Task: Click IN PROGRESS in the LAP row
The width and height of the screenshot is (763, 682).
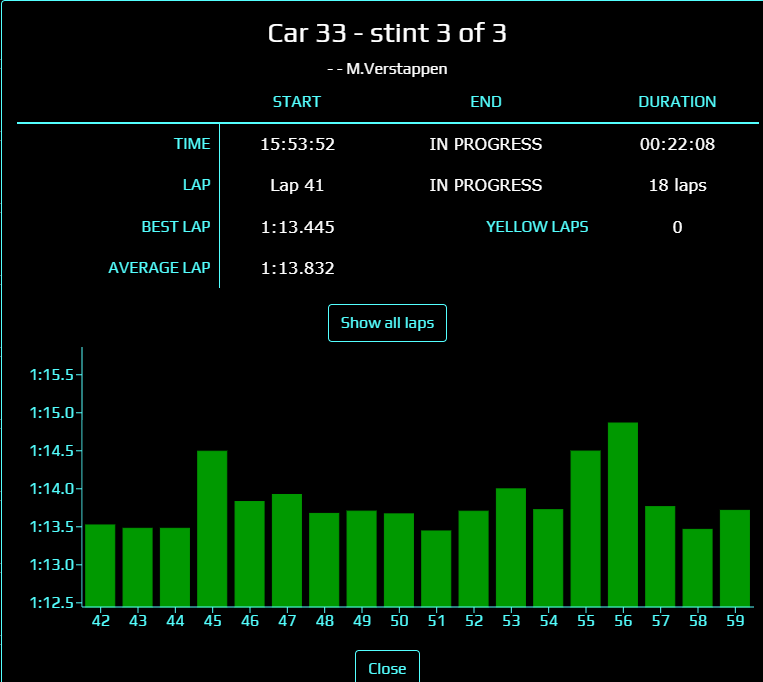Action: pyautogui.click(x=486, y=185)
